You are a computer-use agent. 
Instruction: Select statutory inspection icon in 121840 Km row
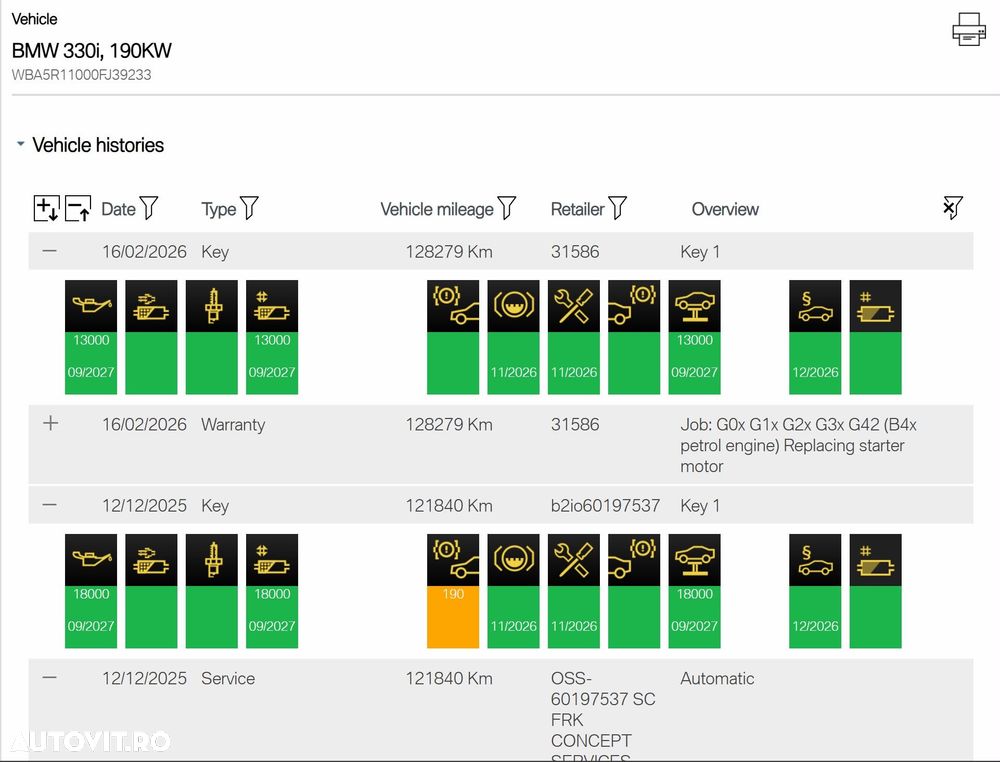tap(815, 560)
